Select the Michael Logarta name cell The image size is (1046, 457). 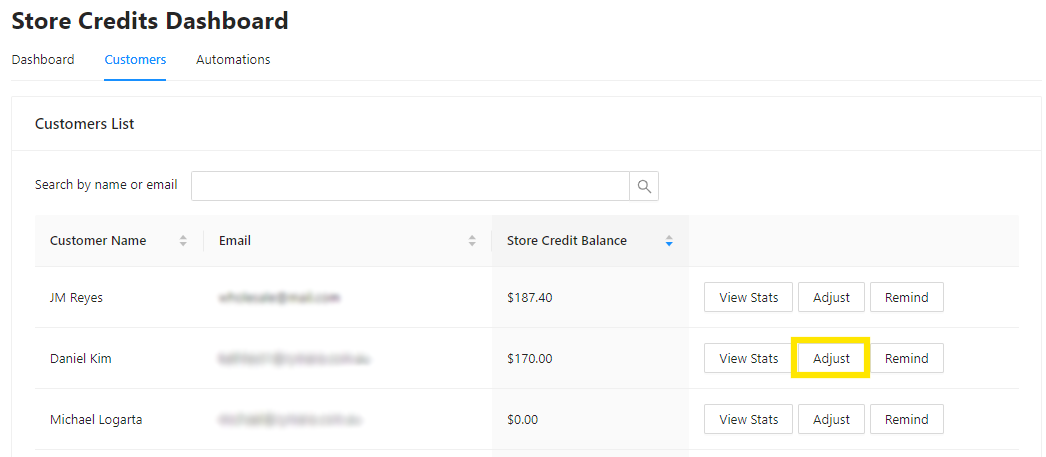(x=96, y=420)
